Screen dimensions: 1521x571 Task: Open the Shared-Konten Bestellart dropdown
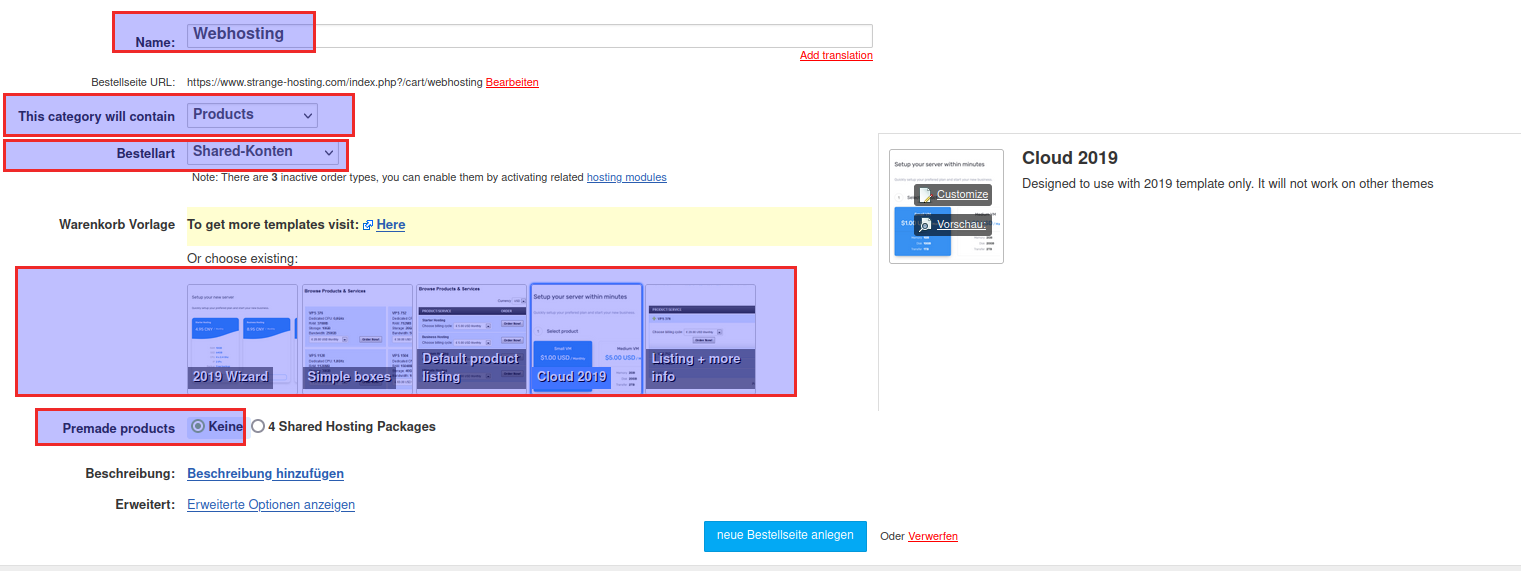click(x=263, y=152)
